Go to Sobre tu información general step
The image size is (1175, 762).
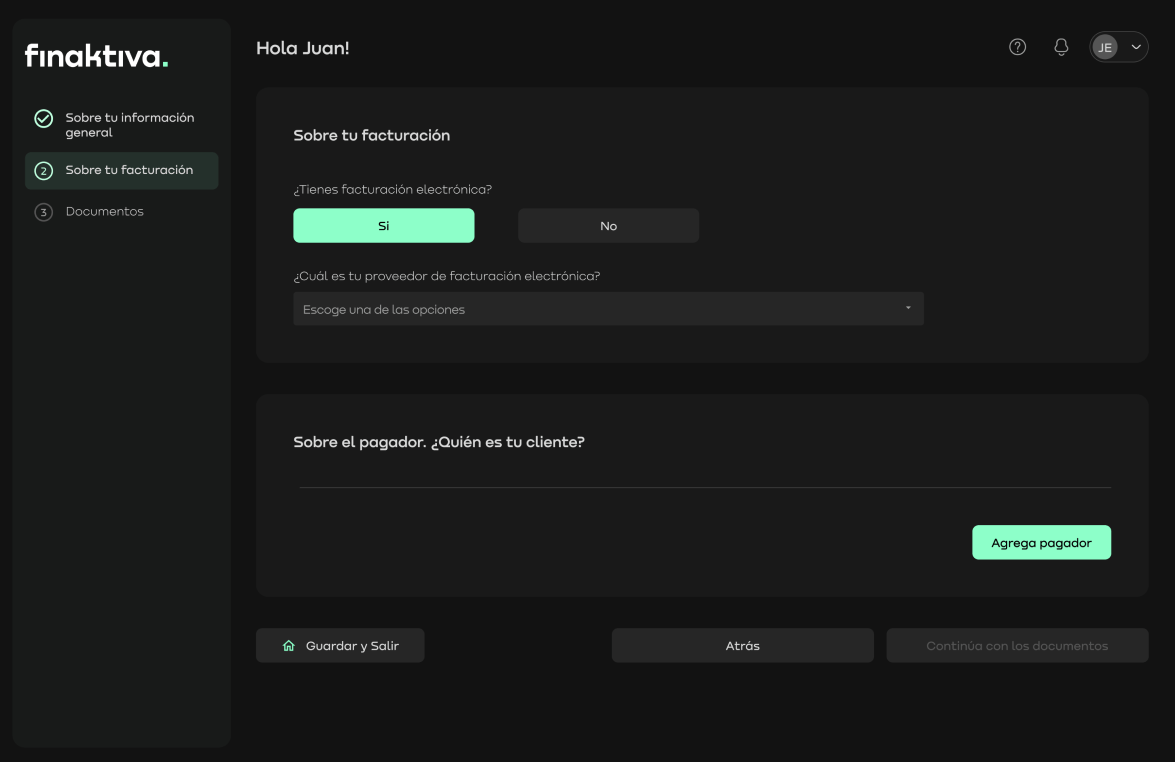tap(121, 124)
